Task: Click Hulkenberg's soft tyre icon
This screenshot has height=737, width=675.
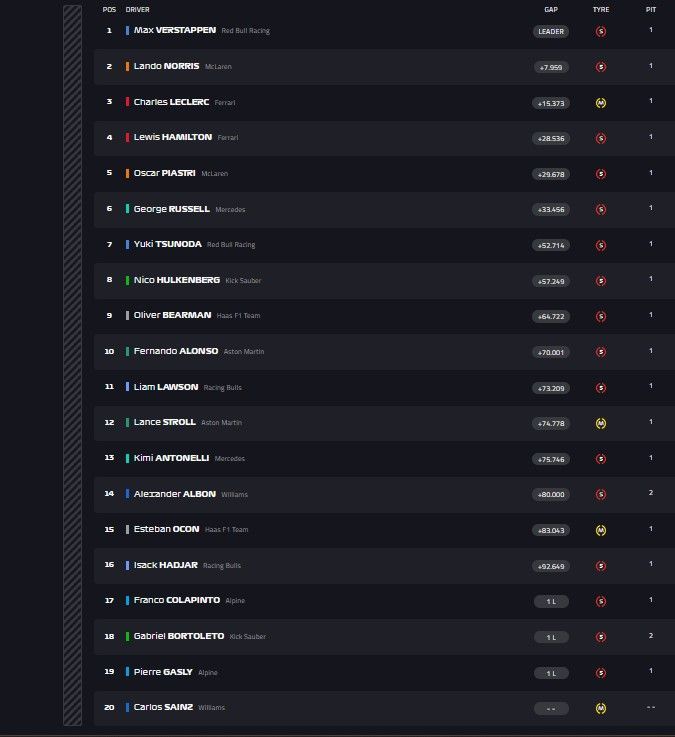Action: pos(600,281)
